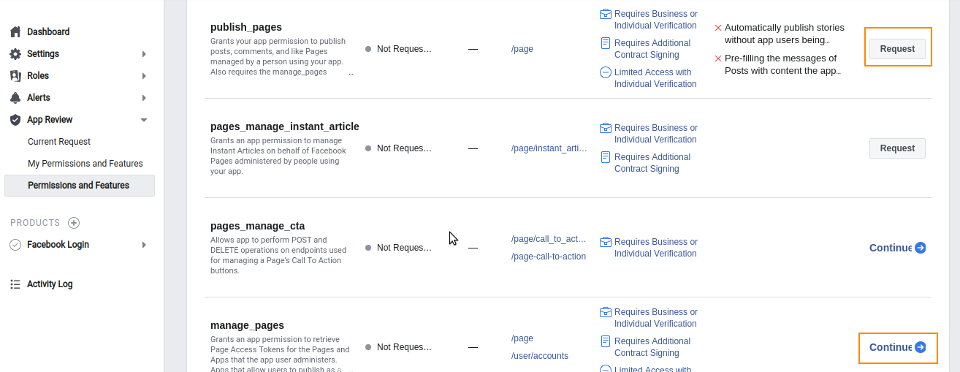Click the Facebook Login checkmark icon
Image resolution: width=960 pixels, height=372 pixels.
(x=15, y=245)
